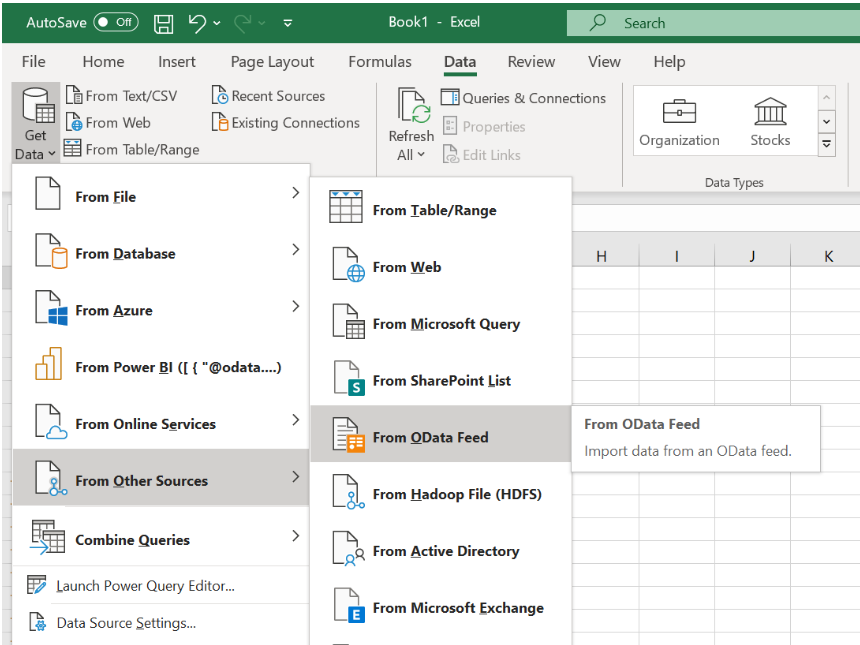
Task: Choose From Web in submenu
Action: click(442, 264)
